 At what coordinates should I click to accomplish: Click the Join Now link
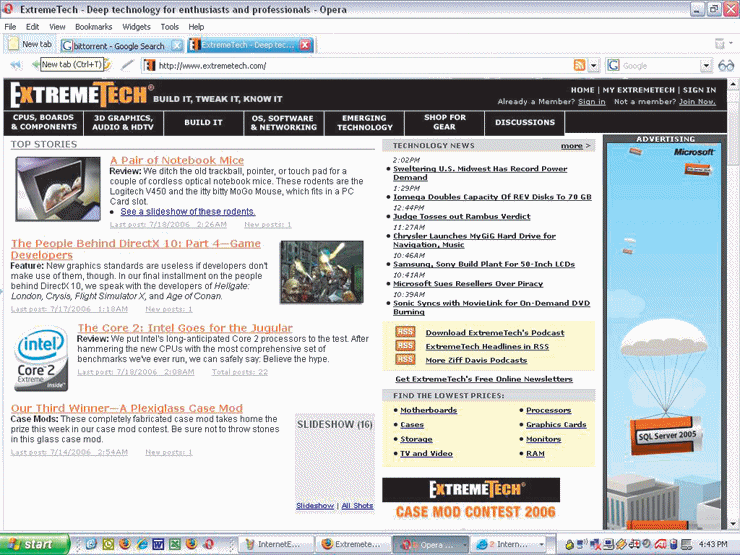pyautogui.click(x=697, y=101)
